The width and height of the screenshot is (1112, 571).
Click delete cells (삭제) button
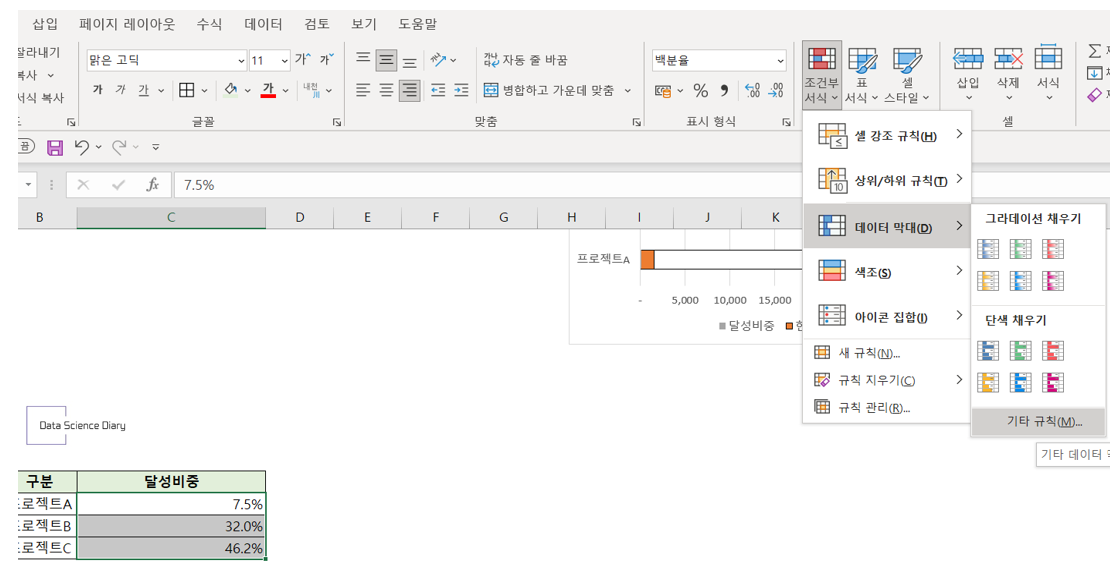tap(1008, 74)
